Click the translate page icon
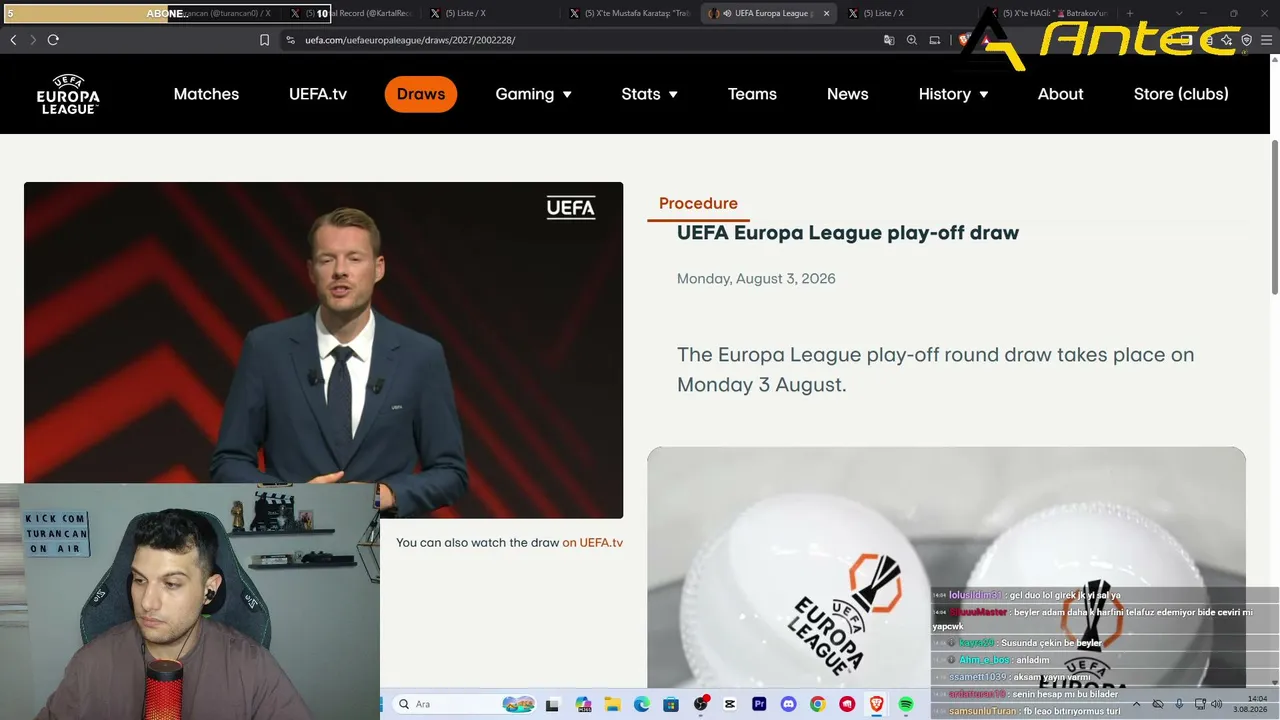The height and width of the screenshot is (720, 1280). (x=889, y=40)
